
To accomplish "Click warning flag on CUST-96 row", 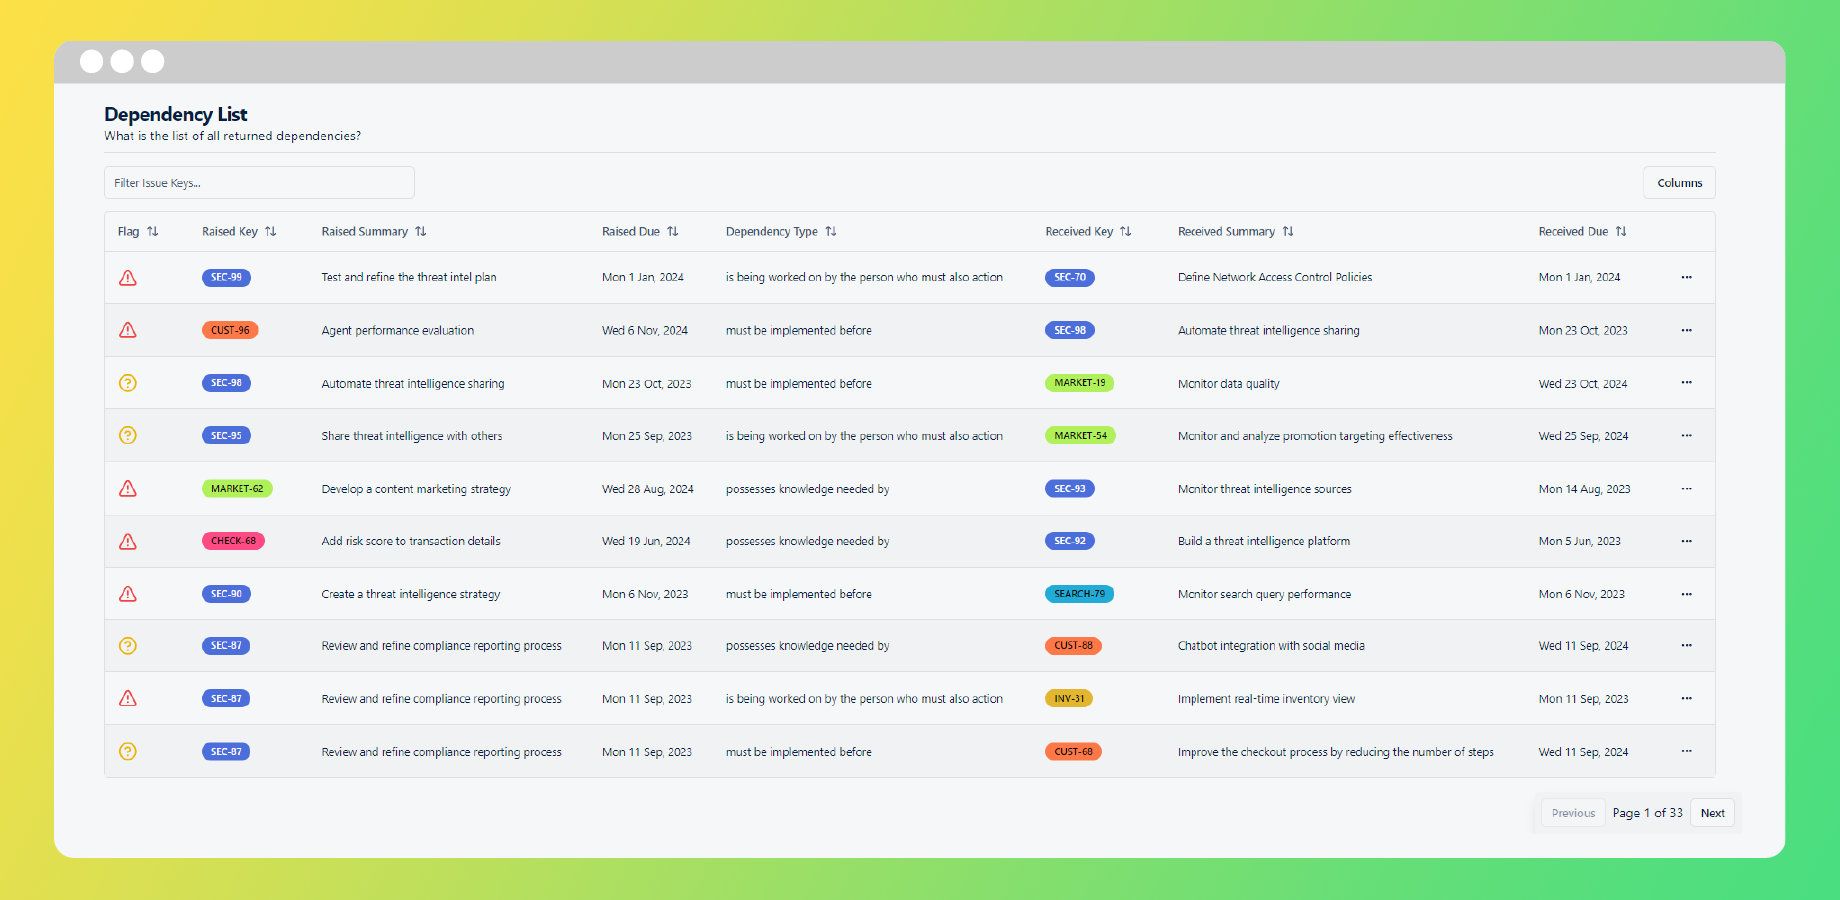I will (x=128, y=330).
